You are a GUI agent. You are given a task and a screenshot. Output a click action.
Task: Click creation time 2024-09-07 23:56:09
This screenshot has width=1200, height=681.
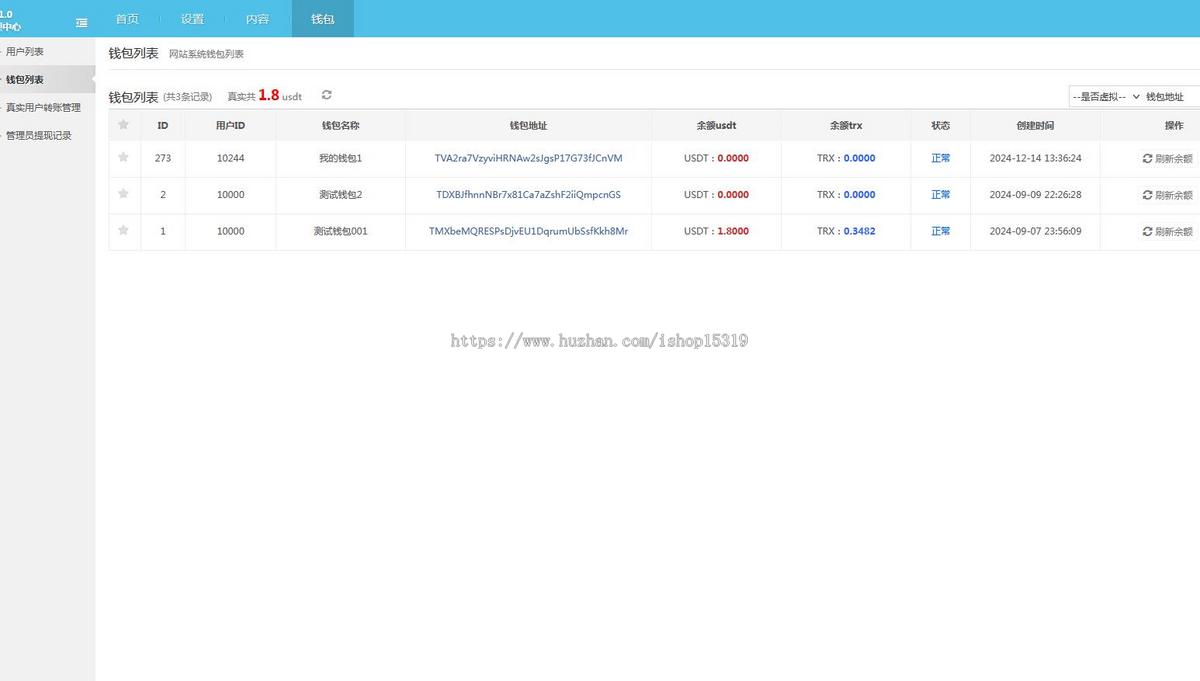1035,231
